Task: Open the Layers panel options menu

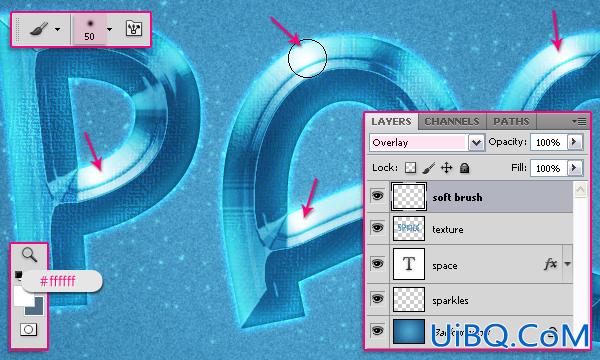Action: click(x=579, y=122)
